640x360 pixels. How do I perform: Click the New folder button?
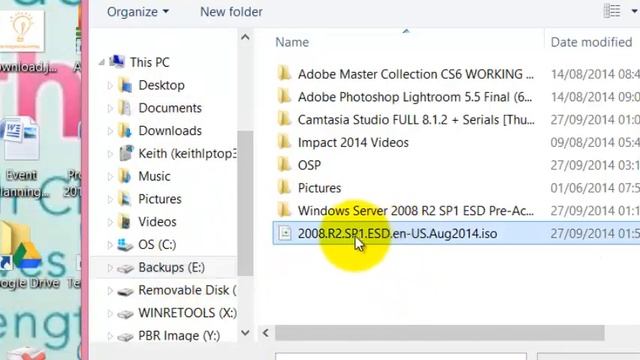coord(231,12)
